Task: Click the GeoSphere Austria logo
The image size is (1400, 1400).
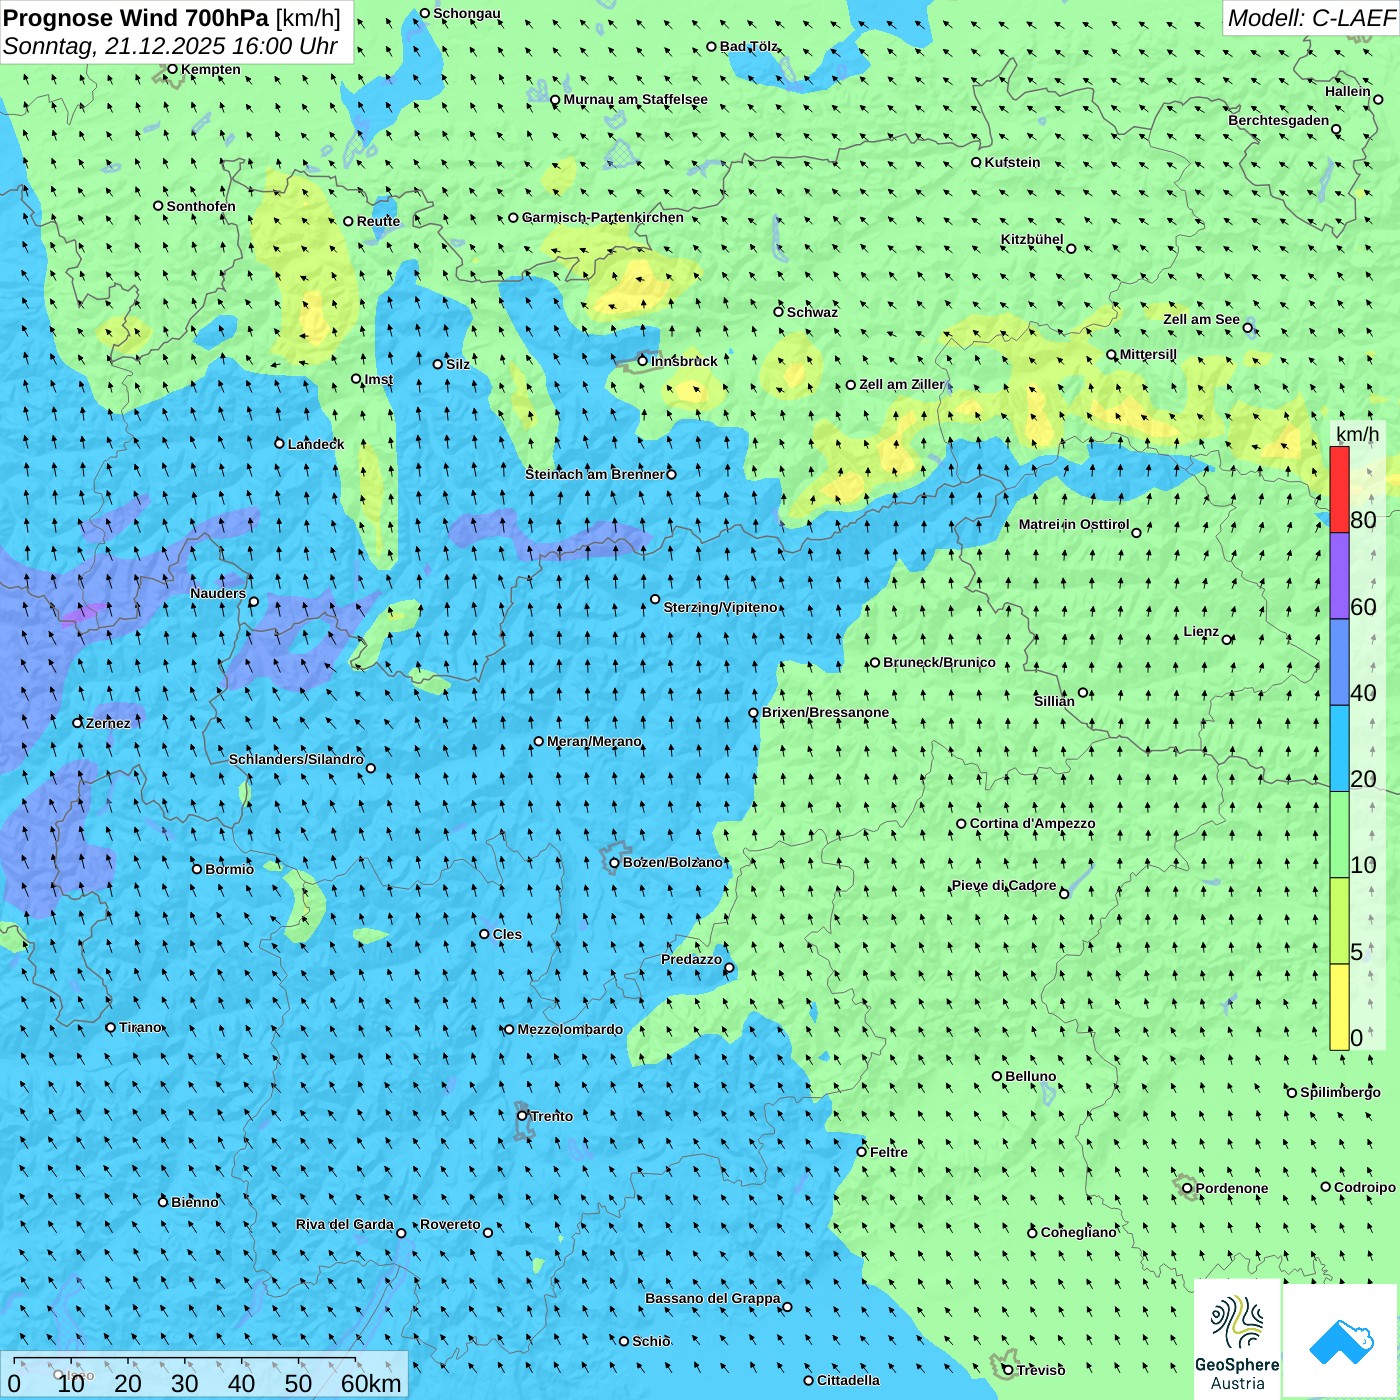Action: [1237, 1339]
